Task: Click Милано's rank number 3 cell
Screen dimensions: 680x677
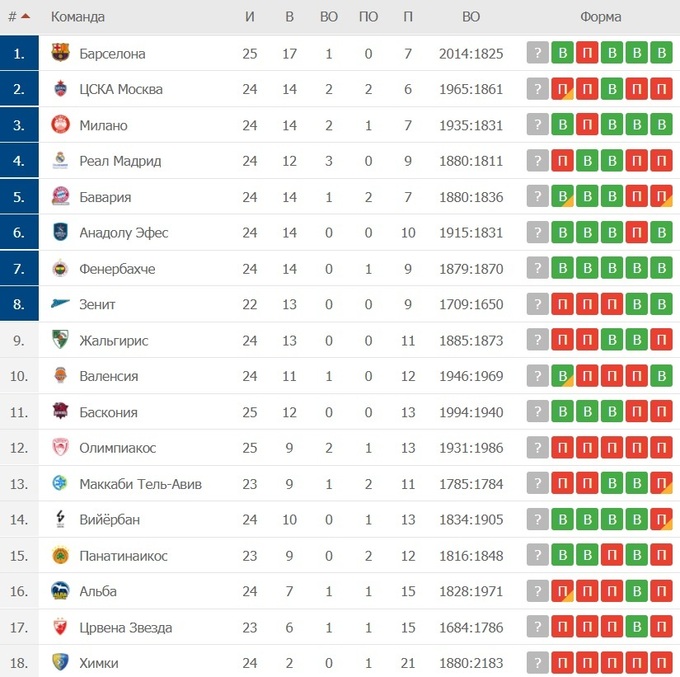Action: [19, 125]
